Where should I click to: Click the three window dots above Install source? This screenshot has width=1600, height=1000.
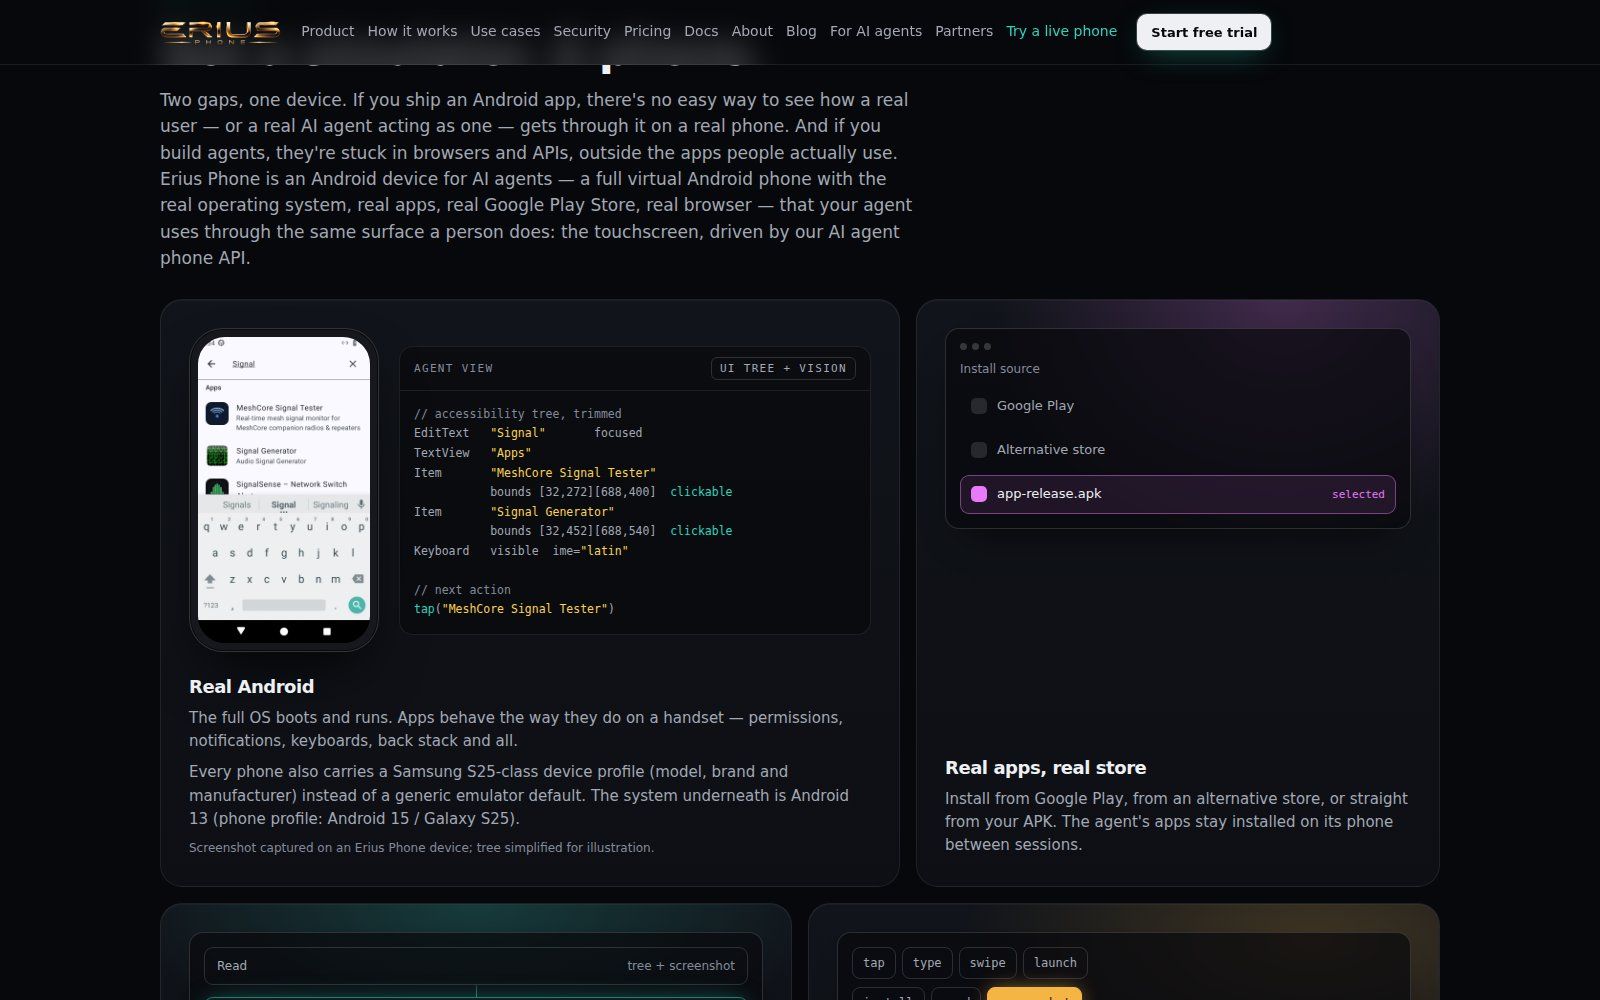[975, 346]
